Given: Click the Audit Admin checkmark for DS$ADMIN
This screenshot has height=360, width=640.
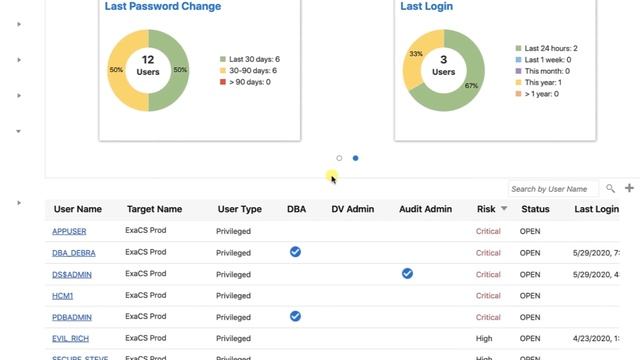Looking at the screenshot, I should pyautogui.click(x=407, y=273).
